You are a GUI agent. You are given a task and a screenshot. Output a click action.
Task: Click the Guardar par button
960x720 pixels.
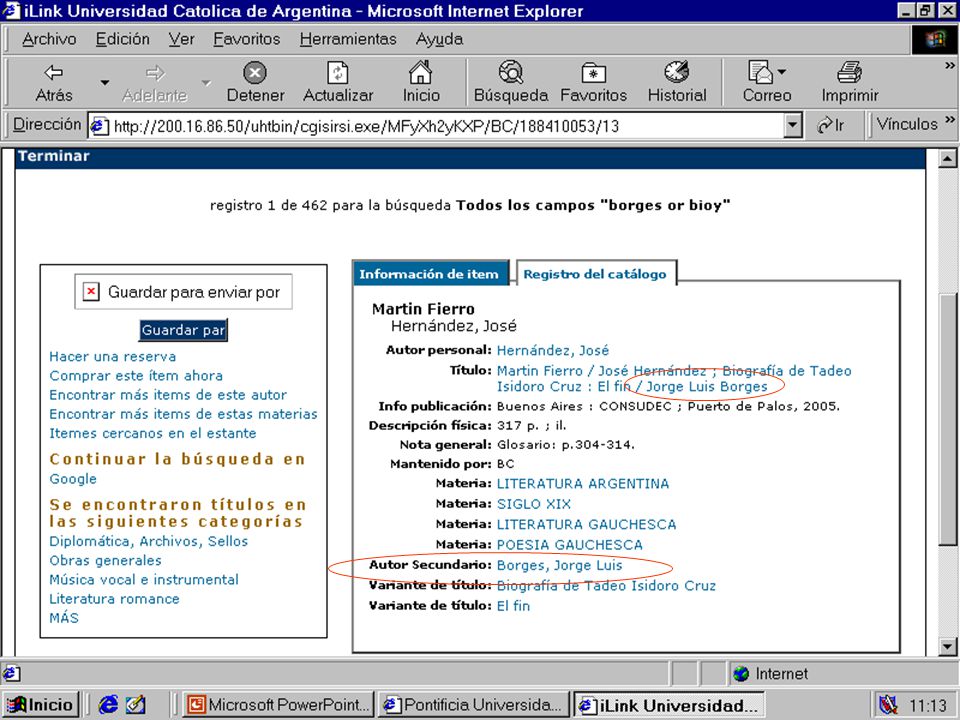tap(183, 330)
